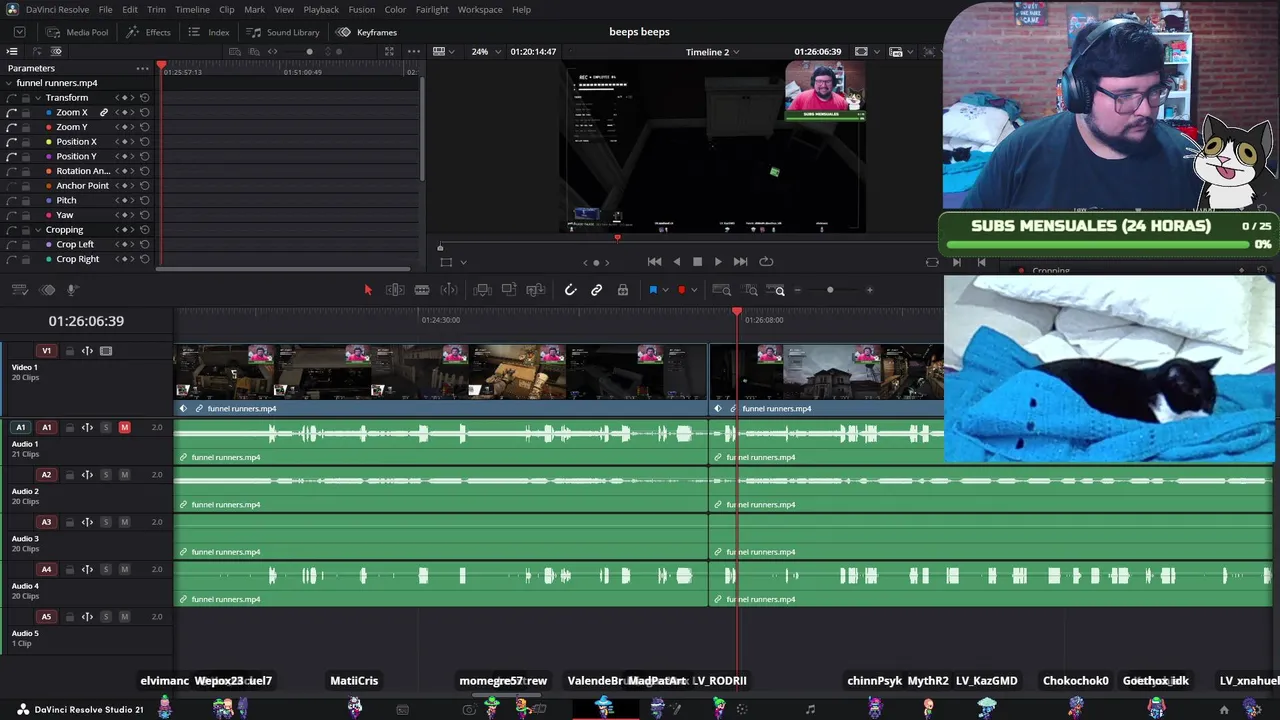Click the Replace Clip toolbar icon
Screen dimensions: 1280x720
point(536,290)
